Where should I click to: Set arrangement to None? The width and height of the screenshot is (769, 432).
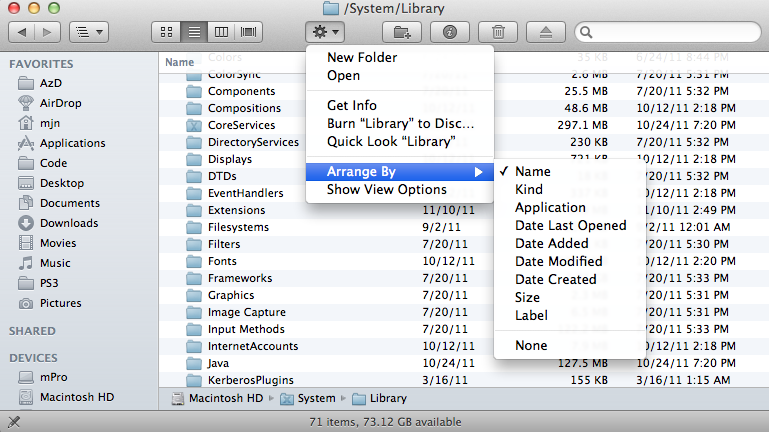(570, 346)
